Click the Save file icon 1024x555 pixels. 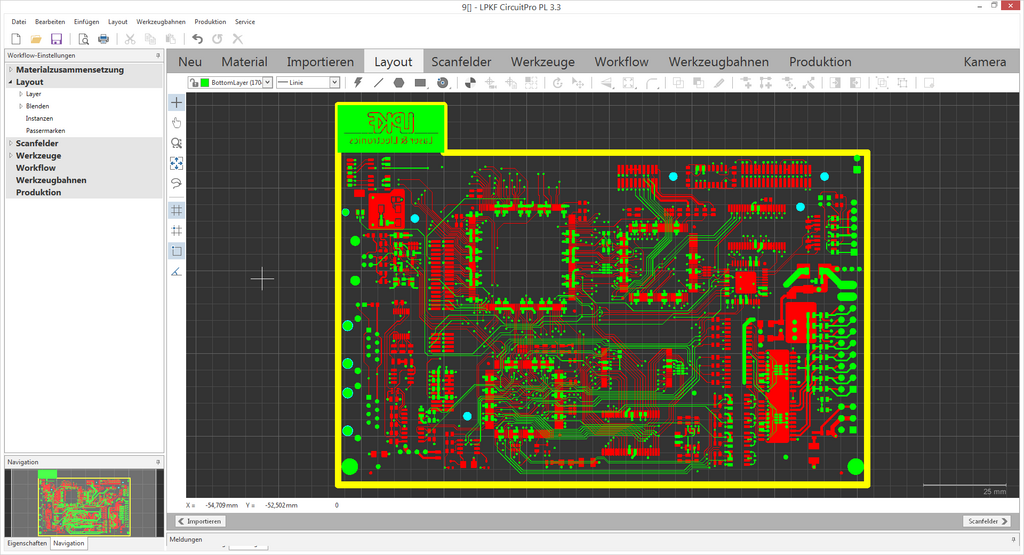[57, 39]
